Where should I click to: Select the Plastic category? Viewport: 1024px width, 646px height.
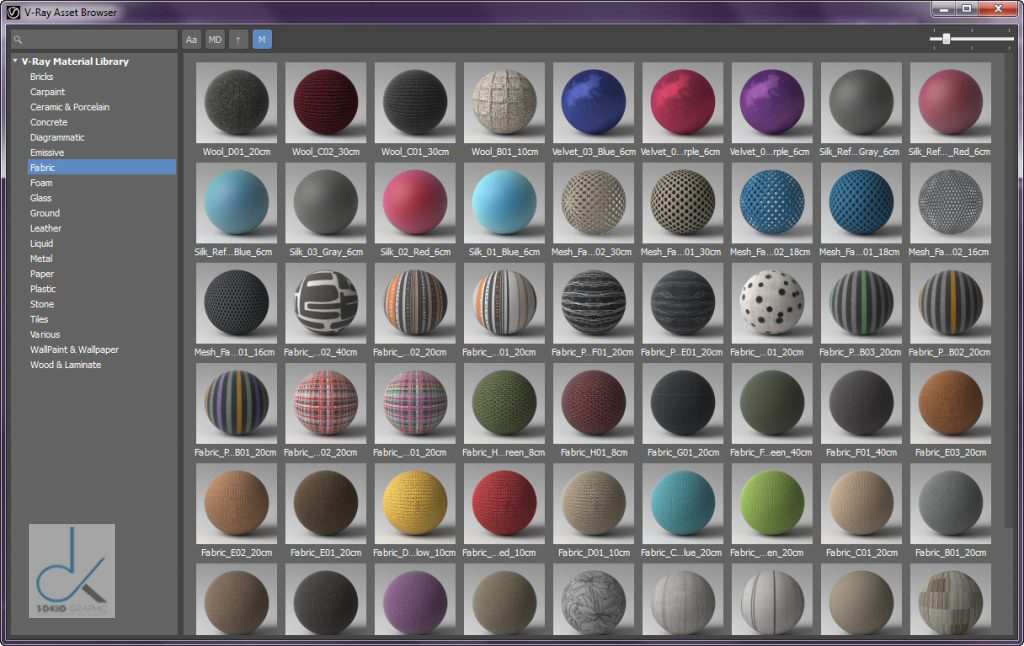point(42,289)
